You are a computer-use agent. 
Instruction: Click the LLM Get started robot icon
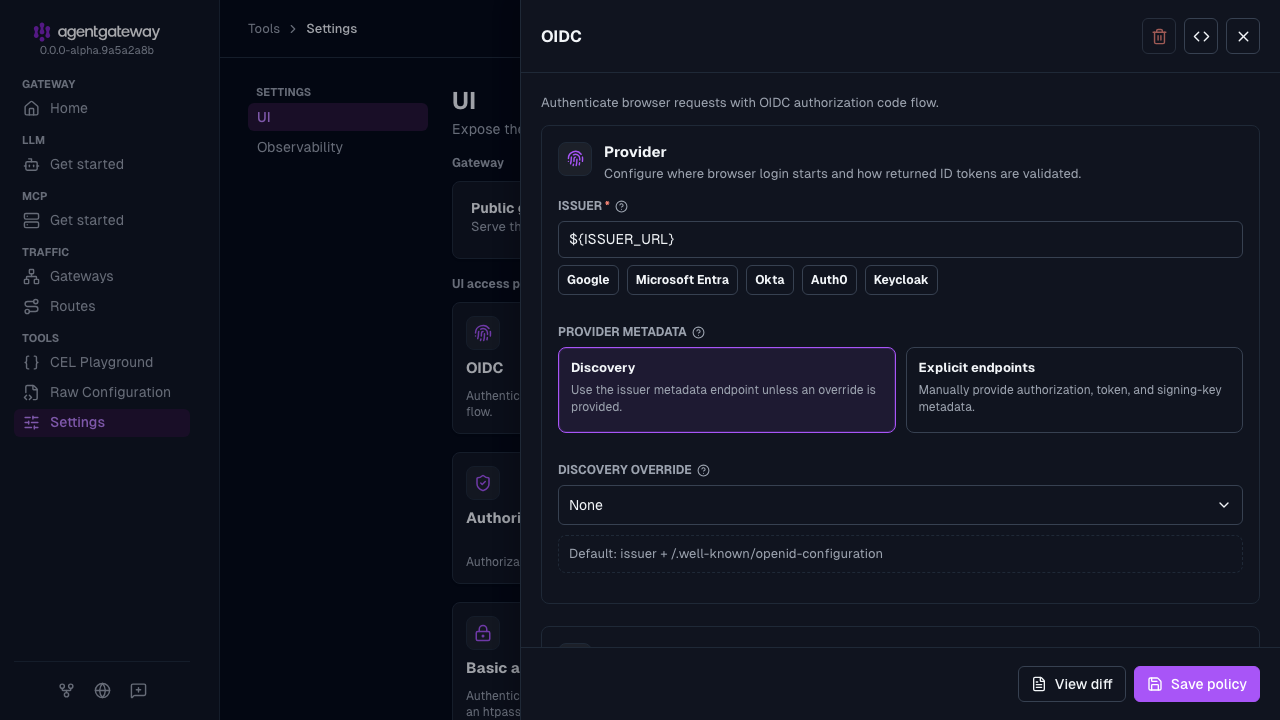pos(32,164)
